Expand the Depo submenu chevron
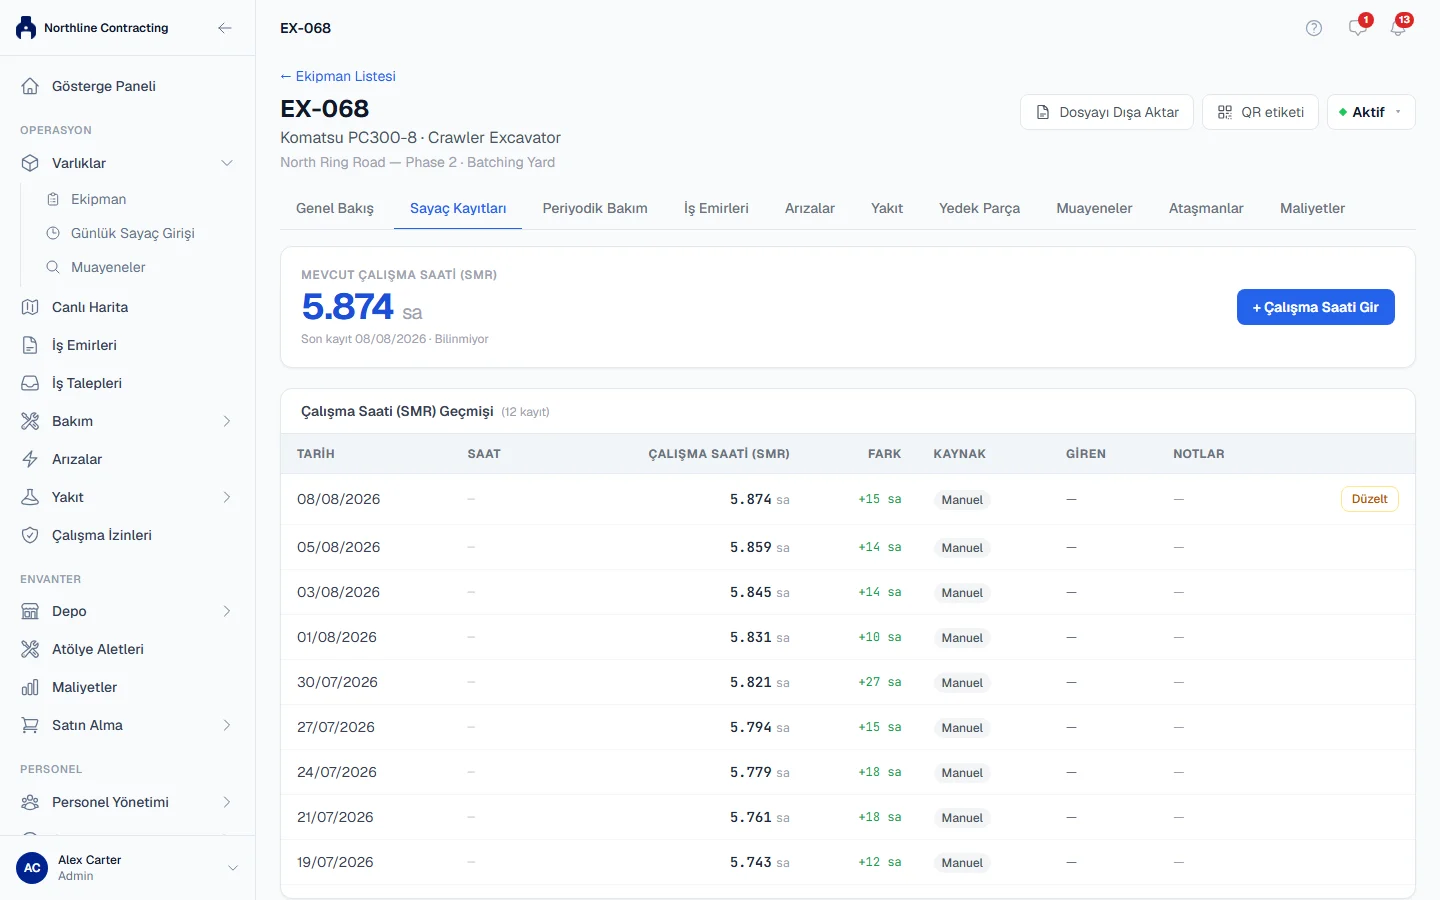 point(227,611)
